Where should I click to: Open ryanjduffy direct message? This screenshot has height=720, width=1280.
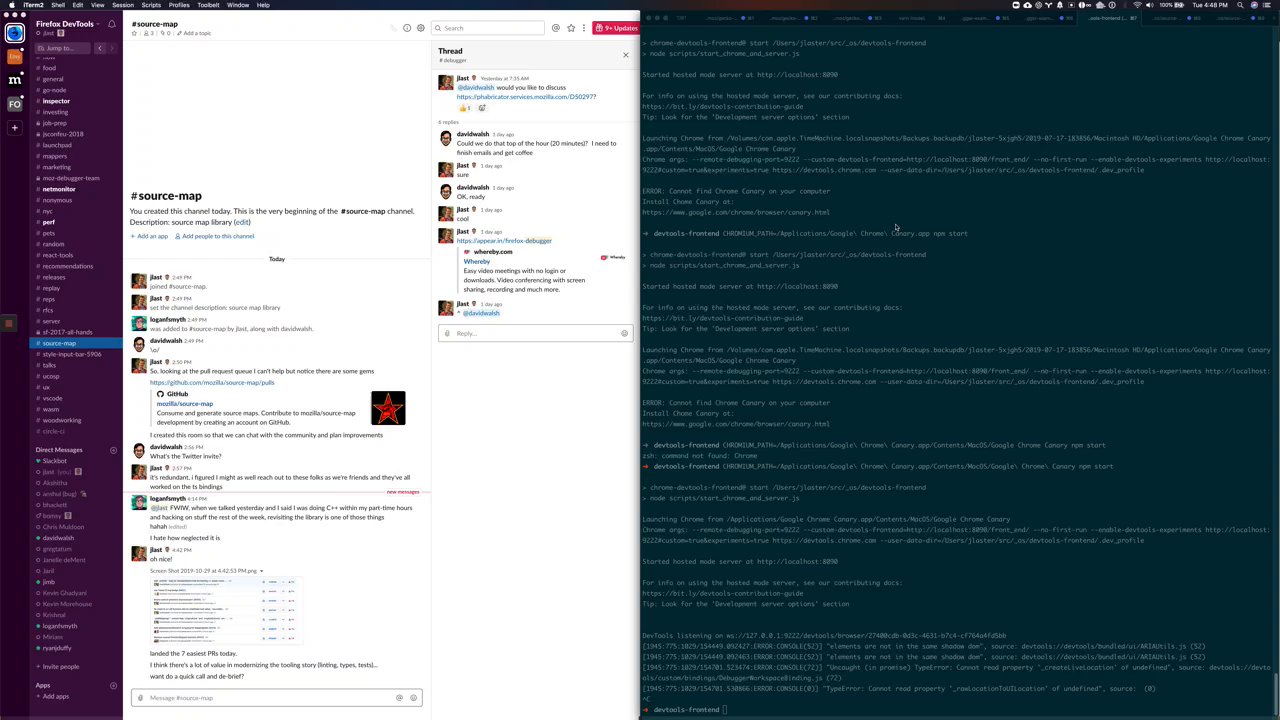coord(56,648)
